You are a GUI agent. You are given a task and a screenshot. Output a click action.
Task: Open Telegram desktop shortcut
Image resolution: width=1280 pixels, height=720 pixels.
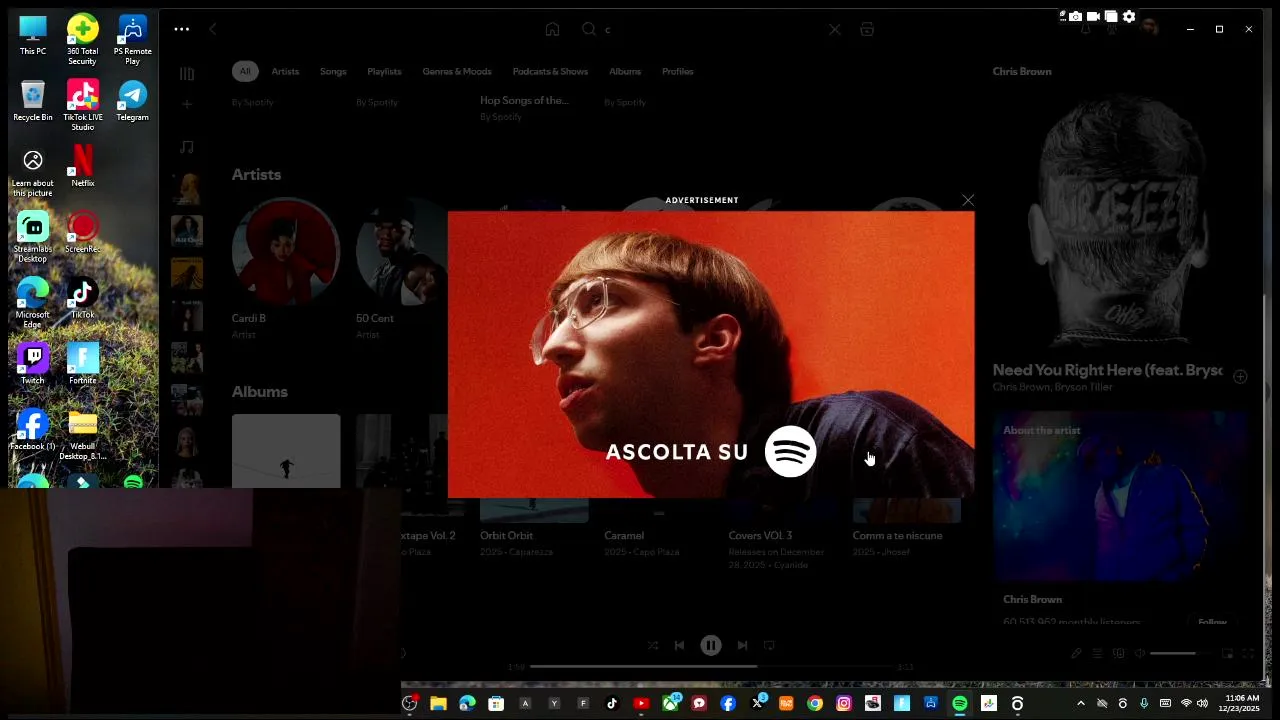click(132, 101)
